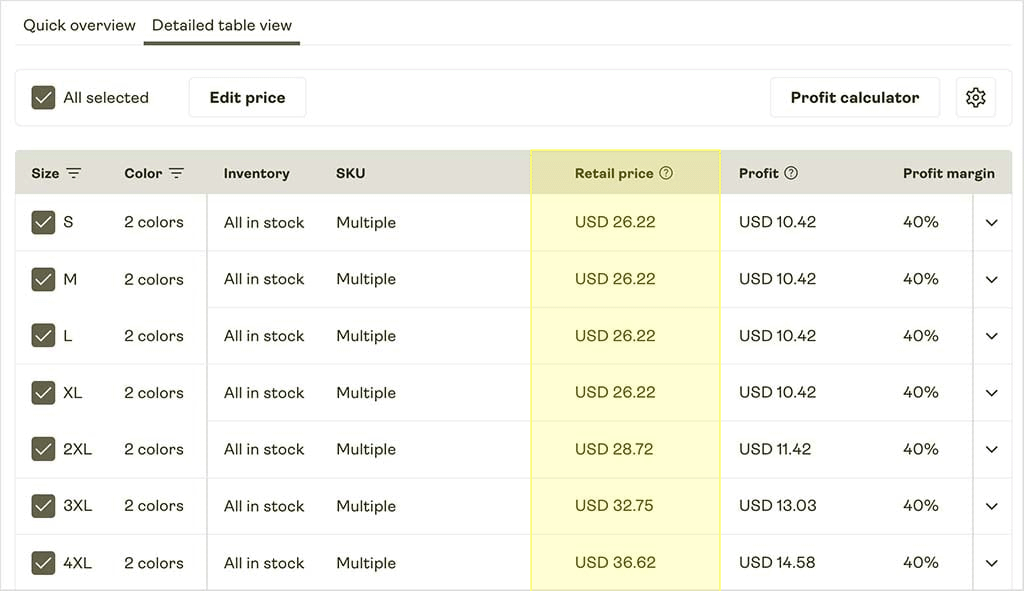This screenshot has width=1024, height=591.
Task: Deselect the size S row checkbox
Action: coord(43,223)
